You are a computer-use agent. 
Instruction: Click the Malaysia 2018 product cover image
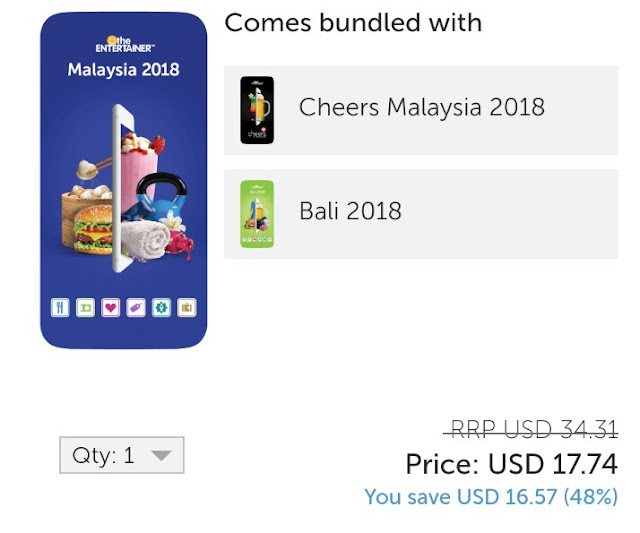(123, 180)
